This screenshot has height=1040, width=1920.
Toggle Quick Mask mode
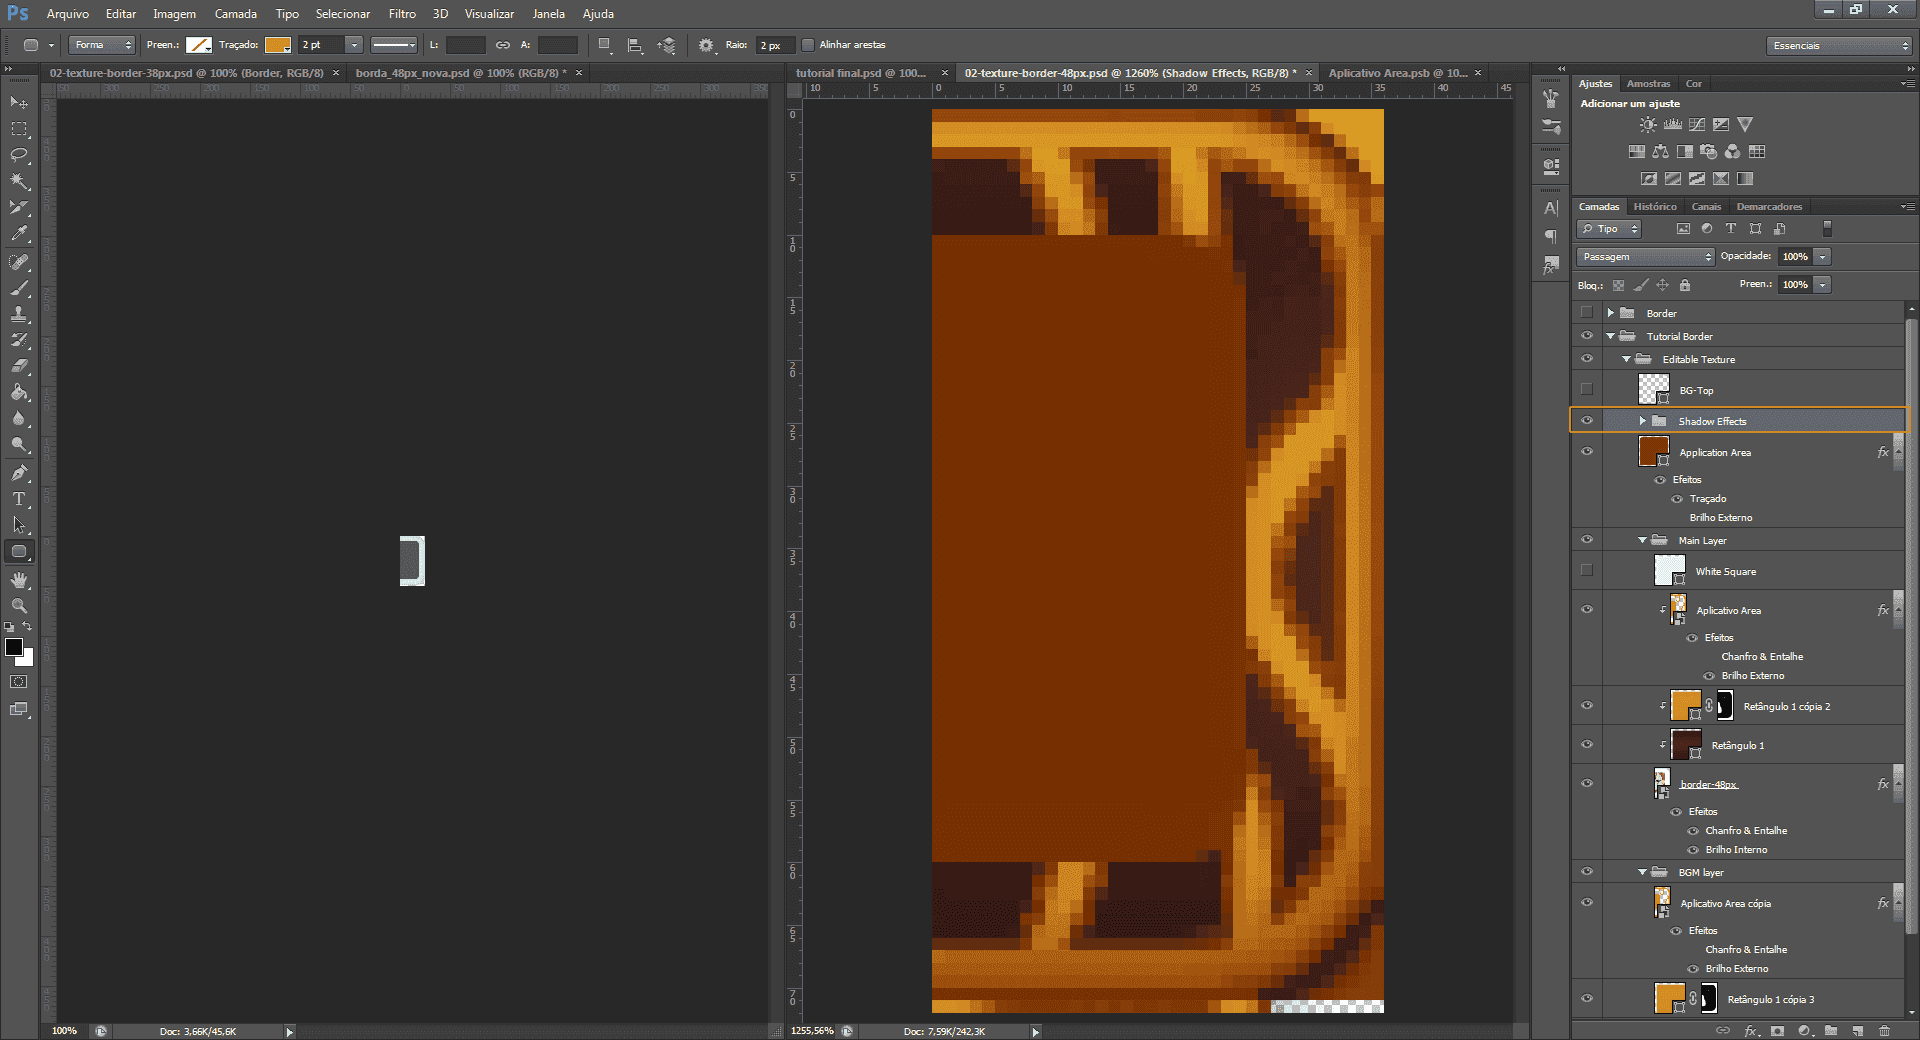pyautogui.click(x=19, y=682)
